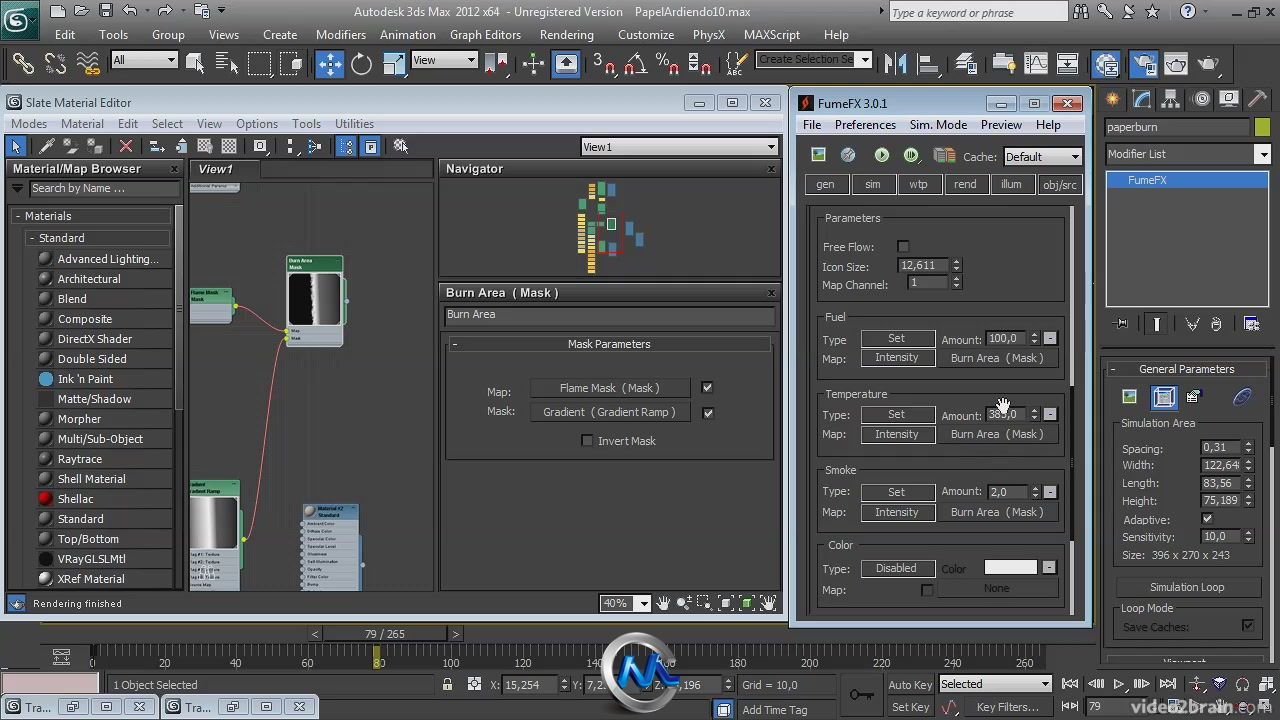Open the reference coordinate View dropdown
Viewport: 1280px width, 720px height.
[x=444, y=60]
